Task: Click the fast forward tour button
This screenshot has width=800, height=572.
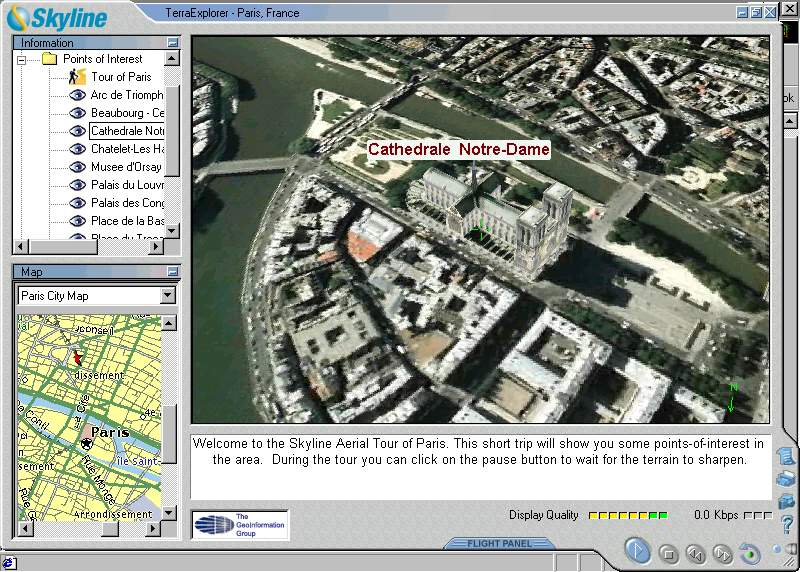Action: [722, 552]
